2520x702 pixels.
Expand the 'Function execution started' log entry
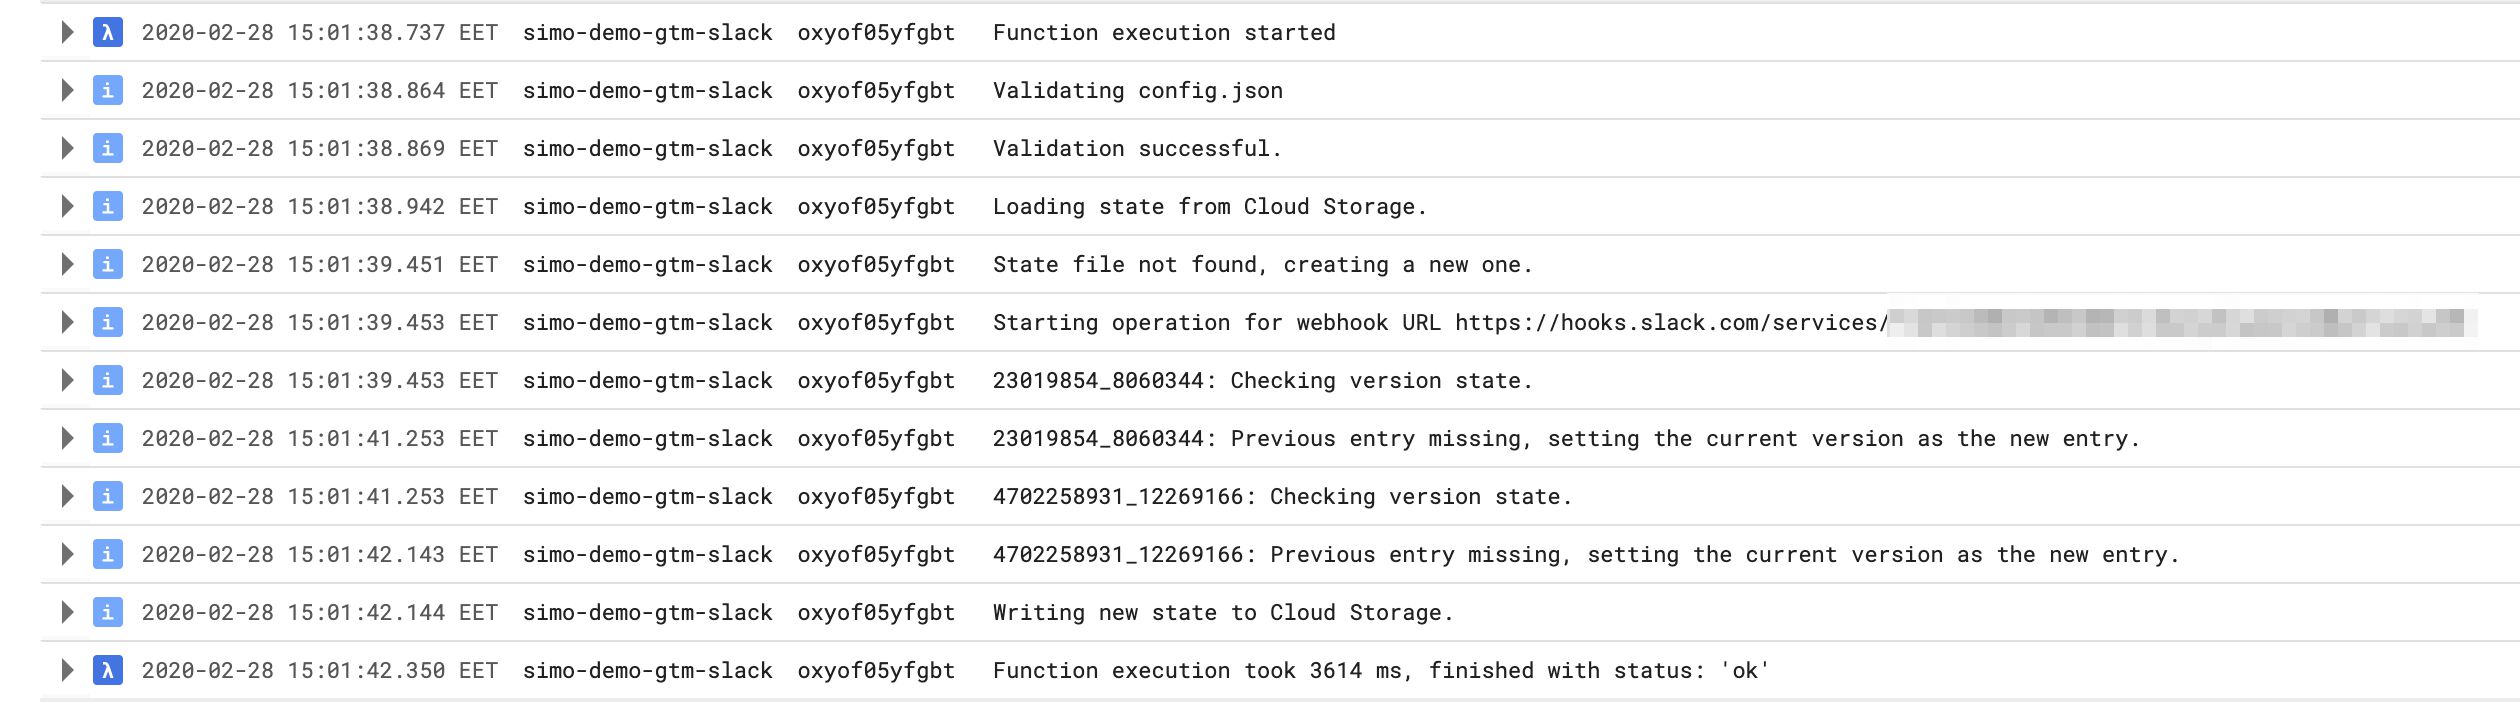coord(67,33)
